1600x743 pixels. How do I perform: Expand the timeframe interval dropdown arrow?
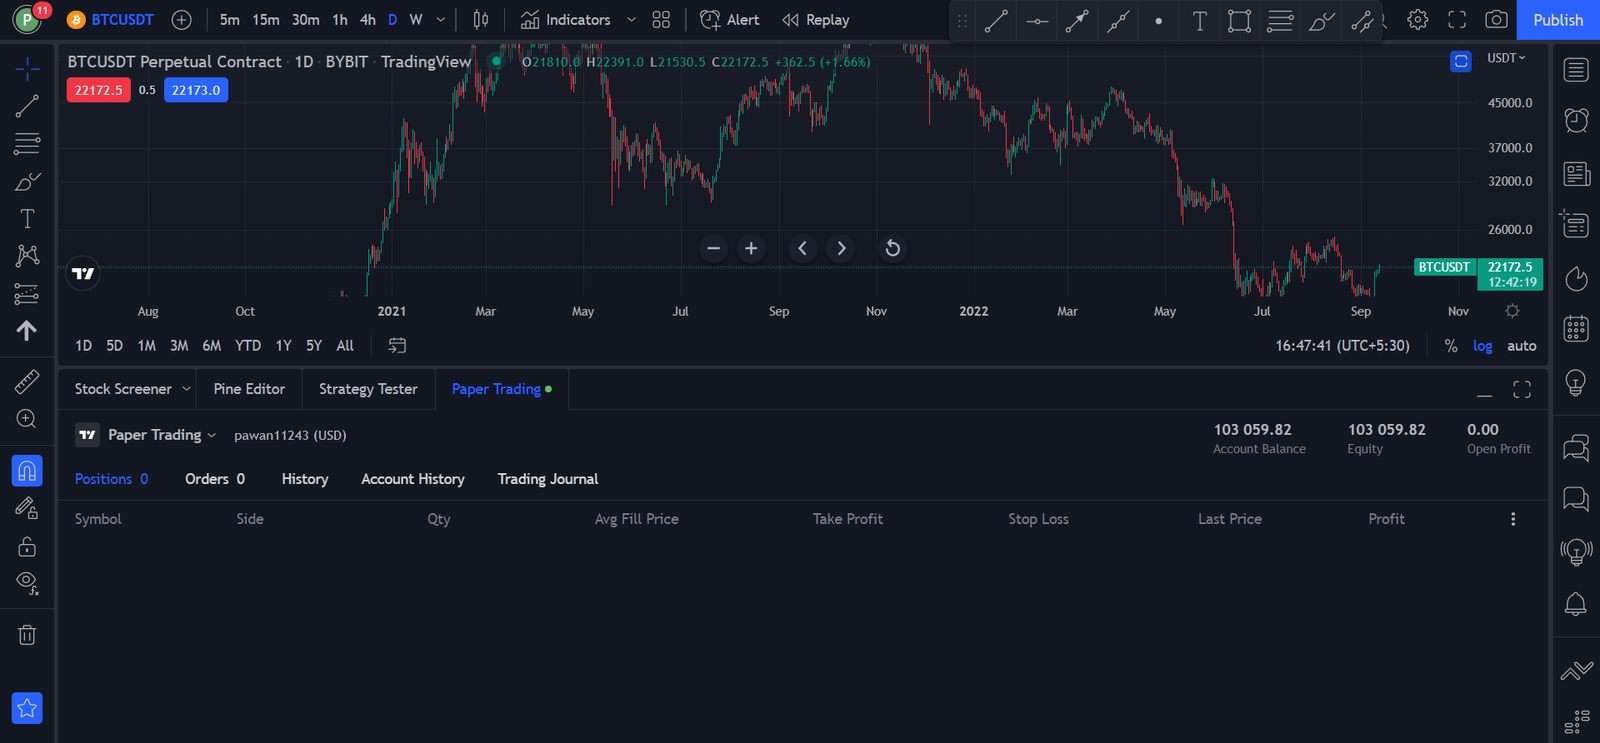point(440,20)
